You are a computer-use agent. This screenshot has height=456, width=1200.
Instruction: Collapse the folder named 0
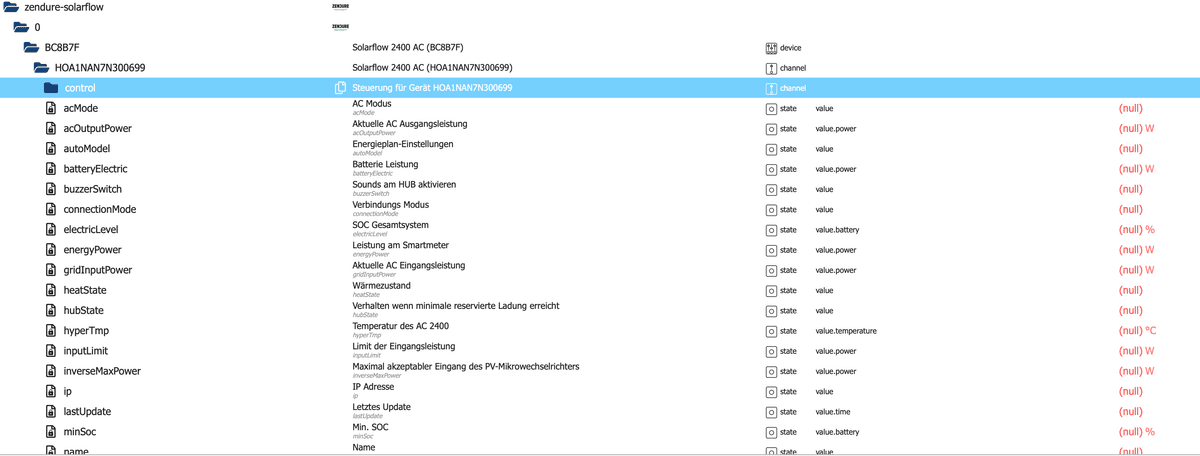(x=21, y=27)
